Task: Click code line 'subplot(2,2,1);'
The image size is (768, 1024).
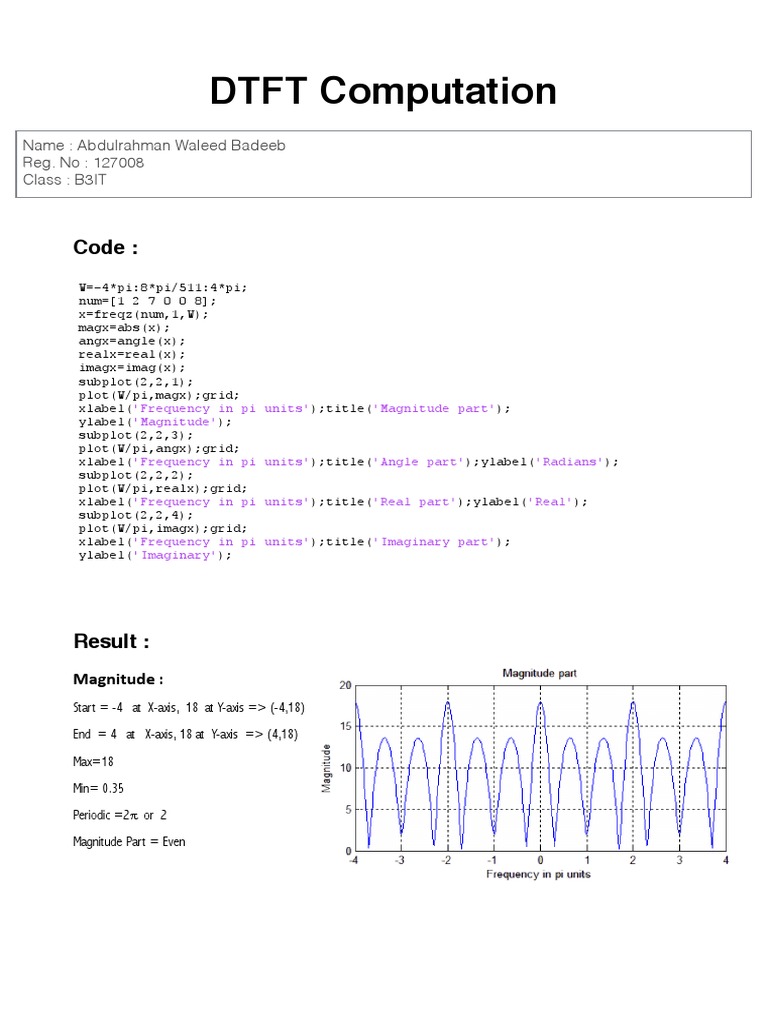Action: (135, 382)
